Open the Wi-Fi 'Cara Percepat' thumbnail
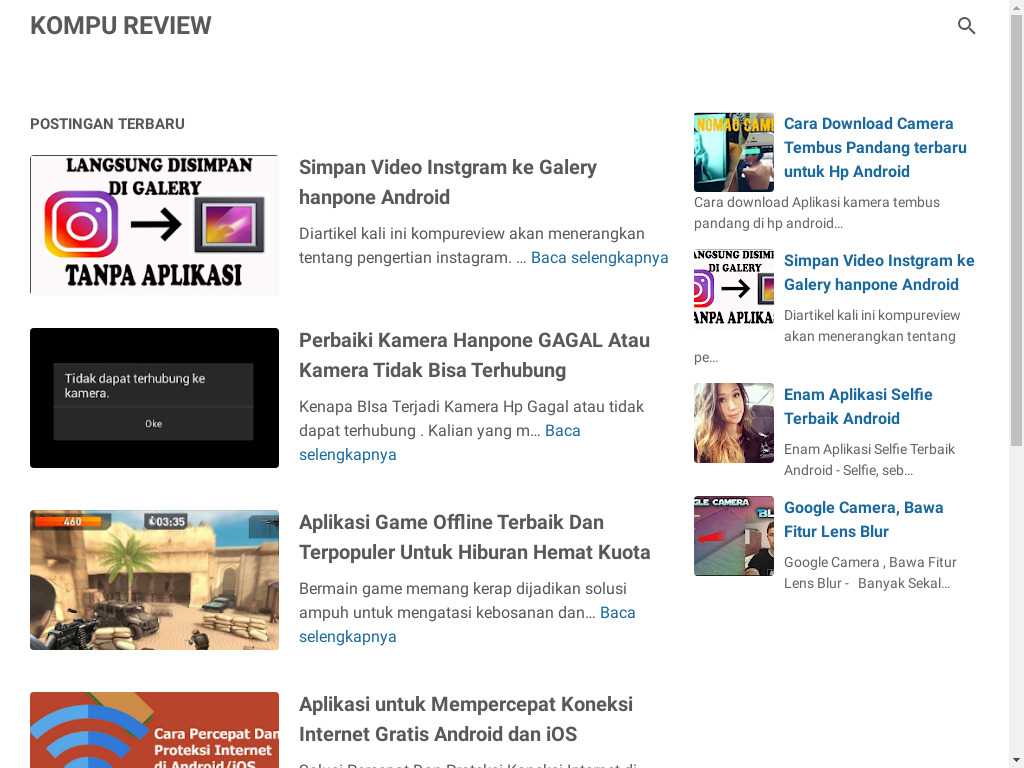 tap(154, 730)
